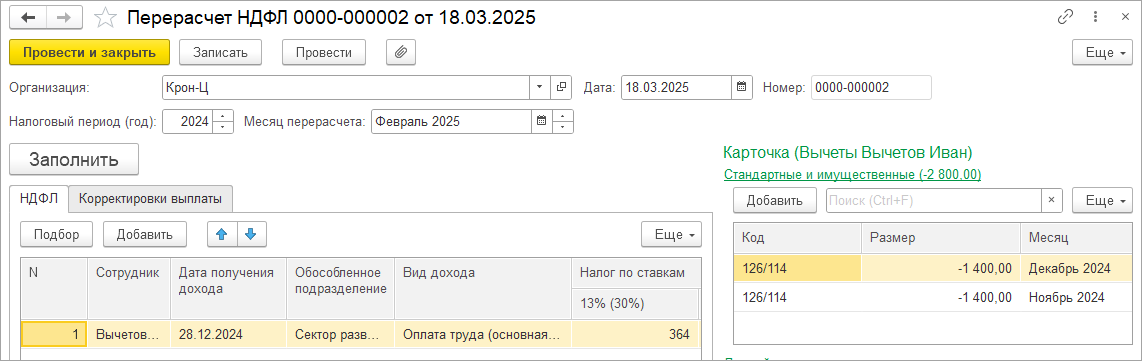
Task: Click the forward navigation arrow
Action: pos(64,18)
